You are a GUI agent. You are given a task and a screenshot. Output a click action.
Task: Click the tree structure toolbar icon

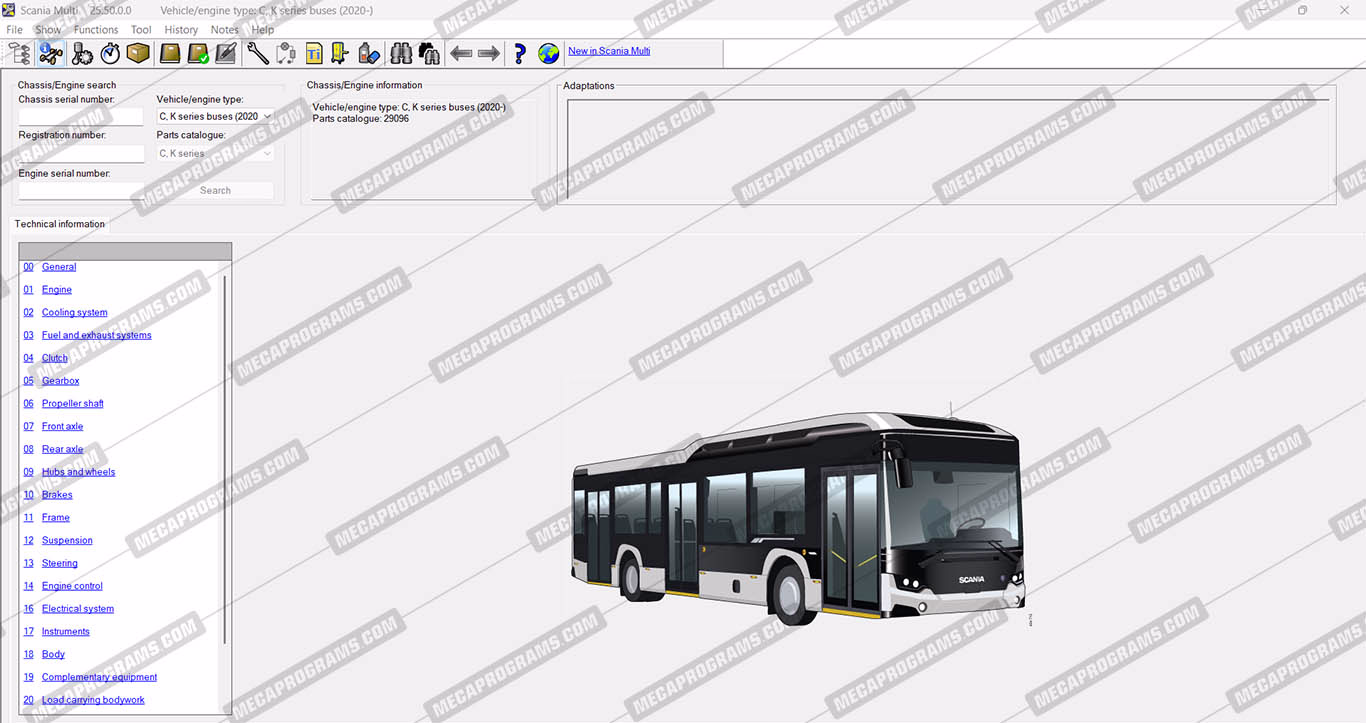pyautogui.click(x=19, y=53)
